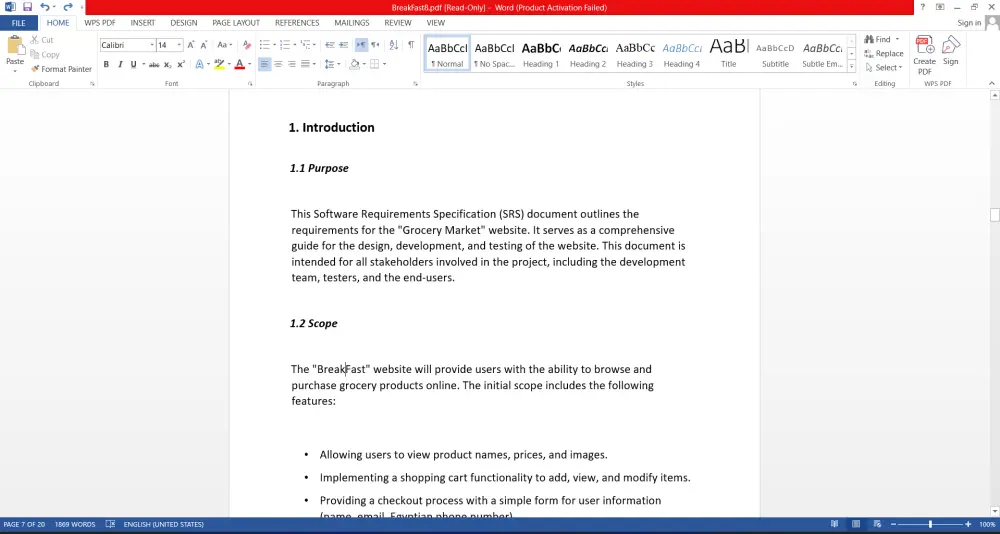Apply the No Spacing style
This screenshot has width=1000, height=534.
494,54
